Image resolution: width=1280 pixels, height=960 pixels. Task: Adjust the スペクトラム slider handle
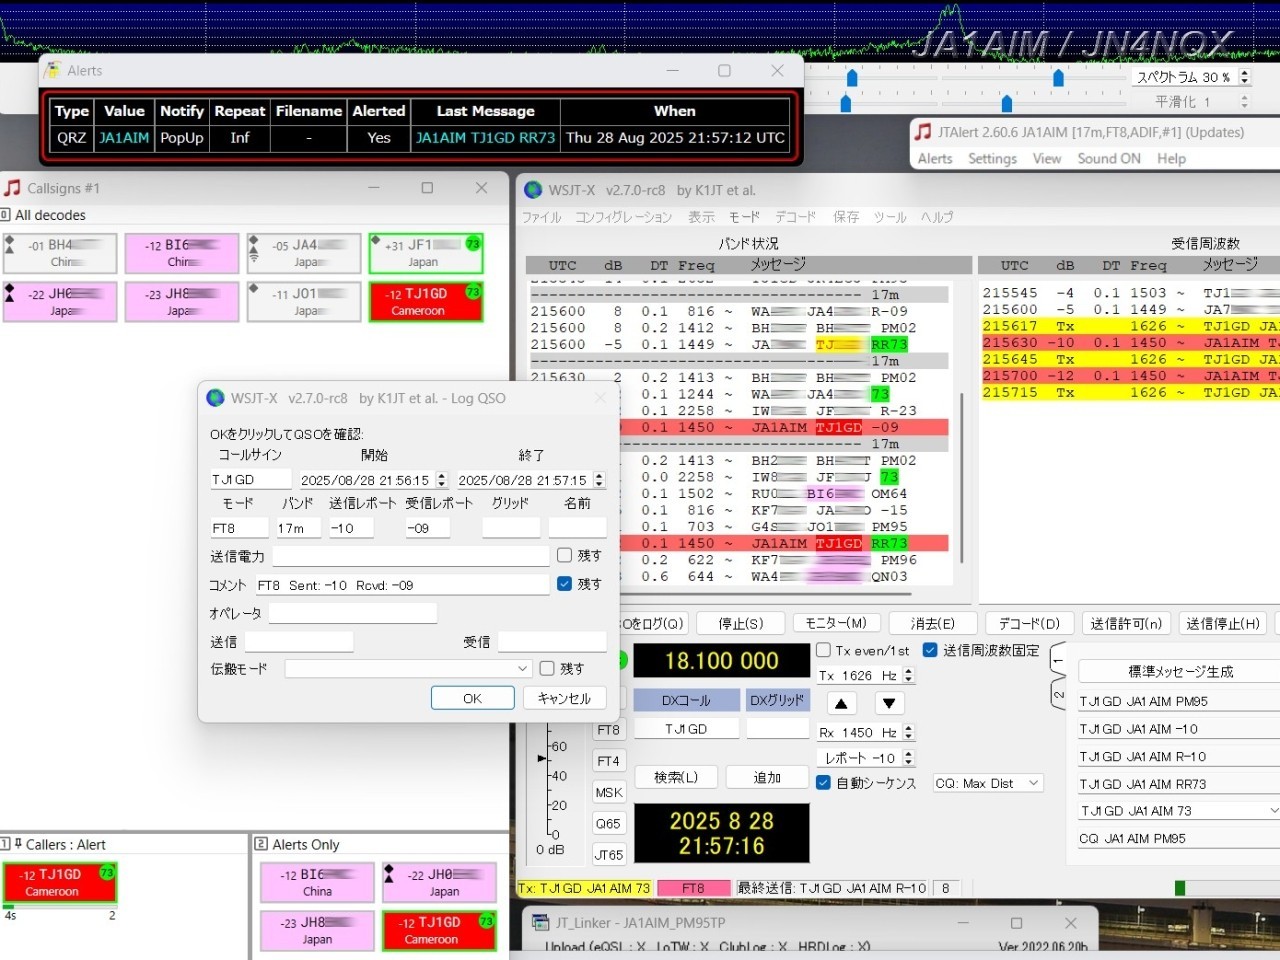click(x=1058, y=78)
